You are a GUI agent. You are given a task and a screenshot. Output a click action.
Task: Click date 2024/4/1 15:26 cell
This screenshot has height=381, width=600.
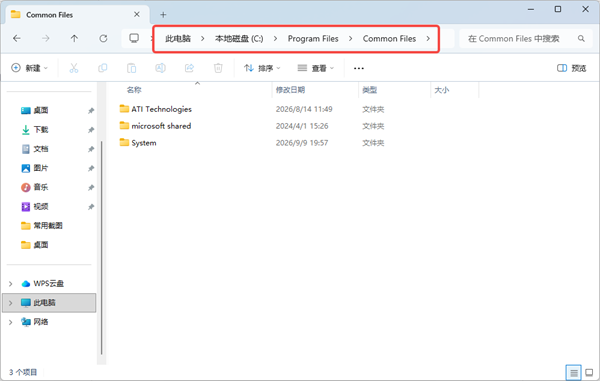[x=302, y=126]
